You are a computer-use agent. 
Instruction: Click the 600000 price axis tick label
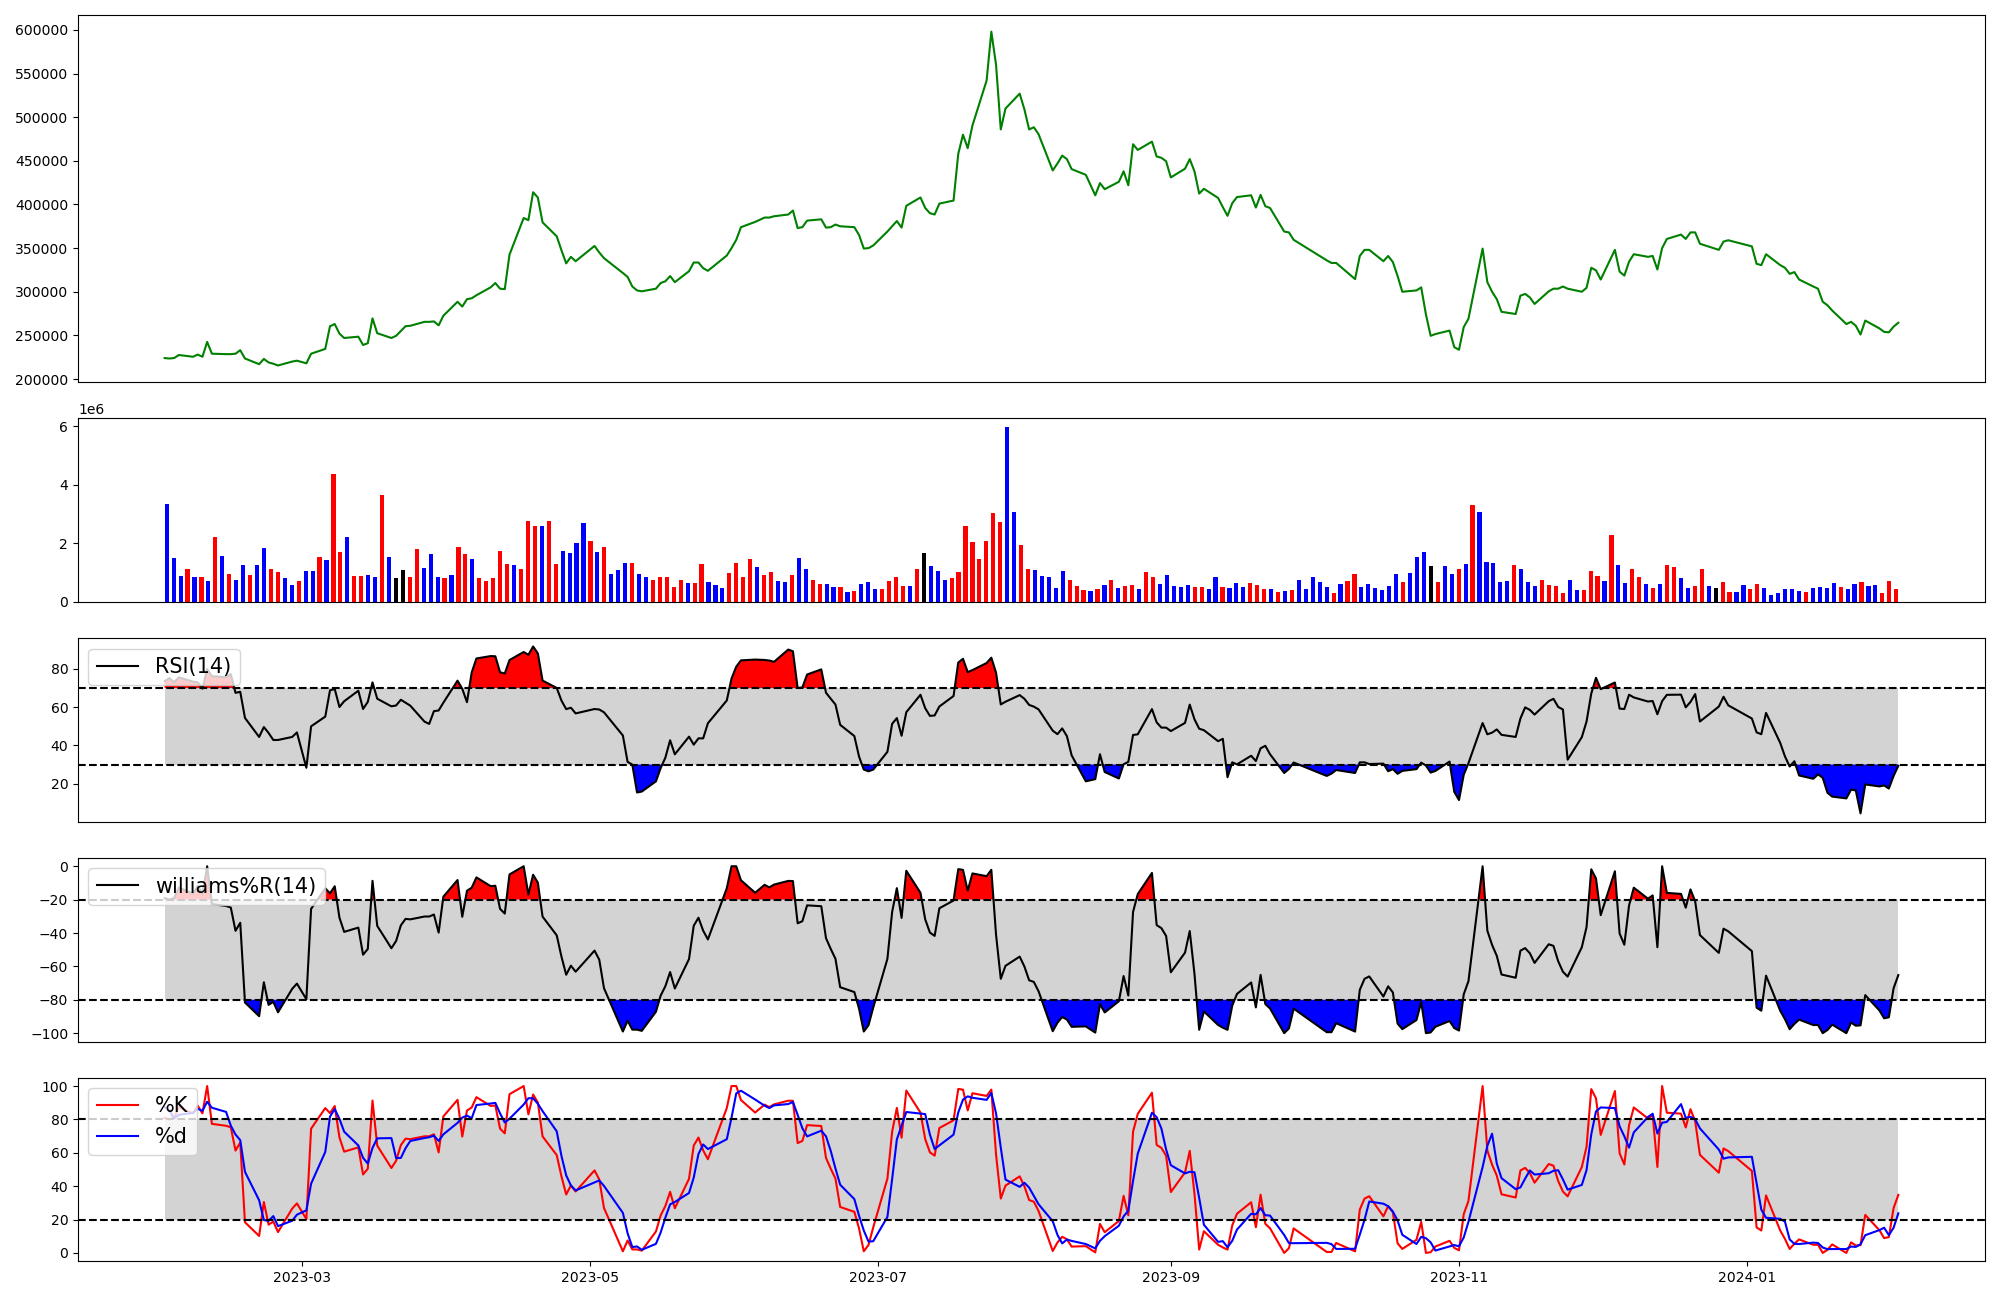42,30
